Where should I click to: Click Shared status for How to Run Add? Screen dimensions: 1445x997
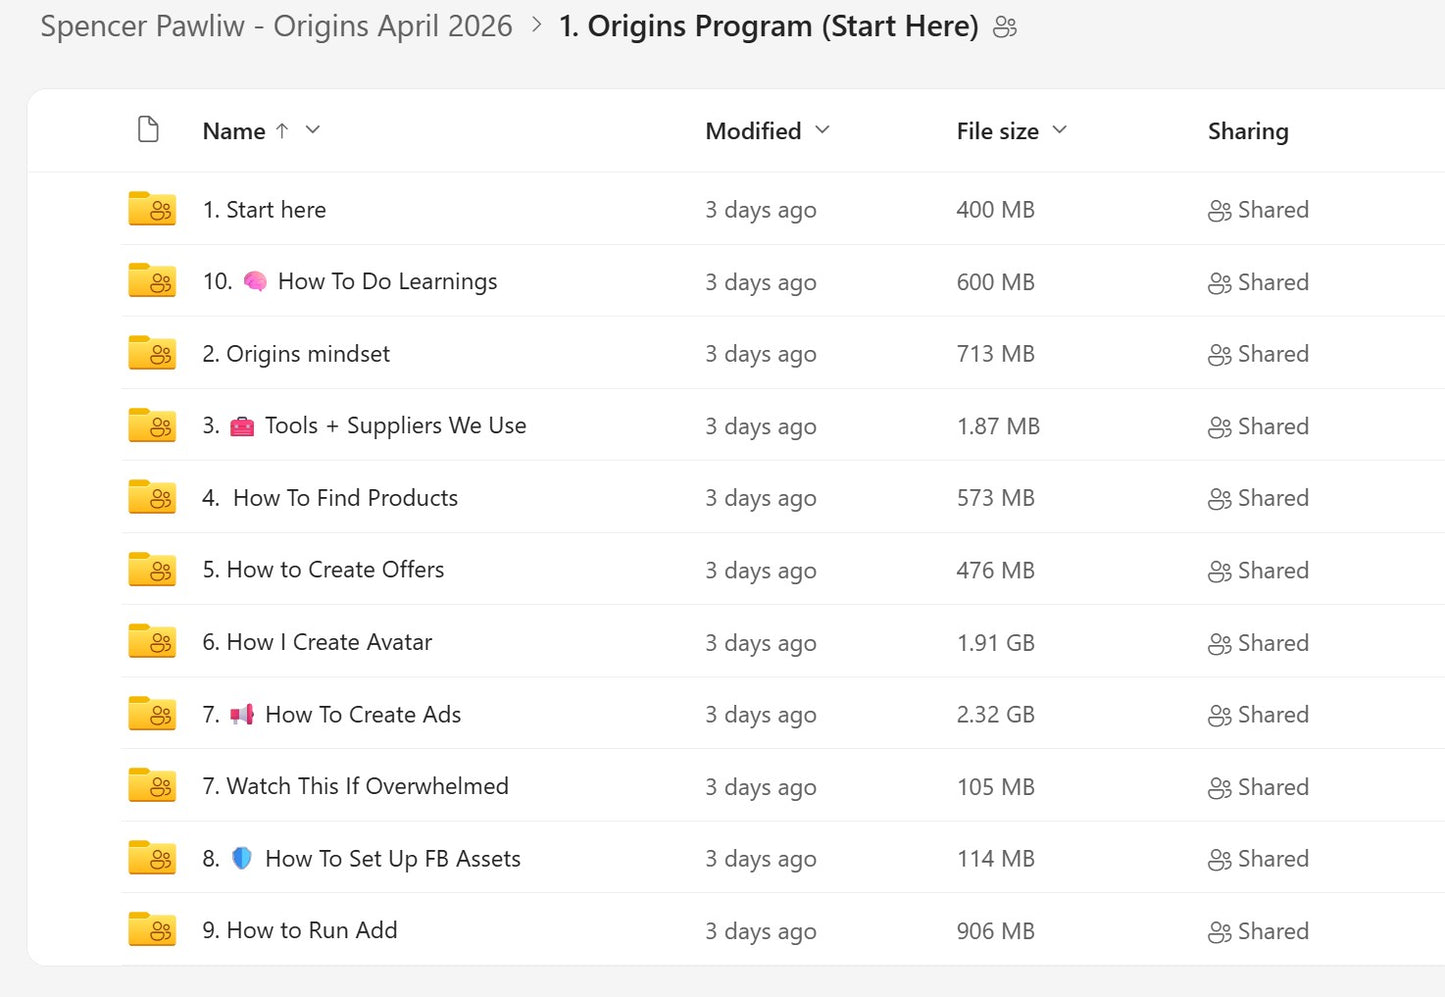tap(1258, 931)
